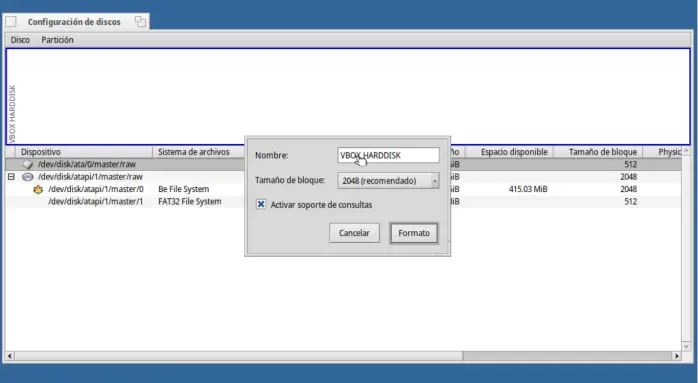Click the Physic column header
Image resolution: width=698 pixels, height=383 pixels.
point(662,152)
